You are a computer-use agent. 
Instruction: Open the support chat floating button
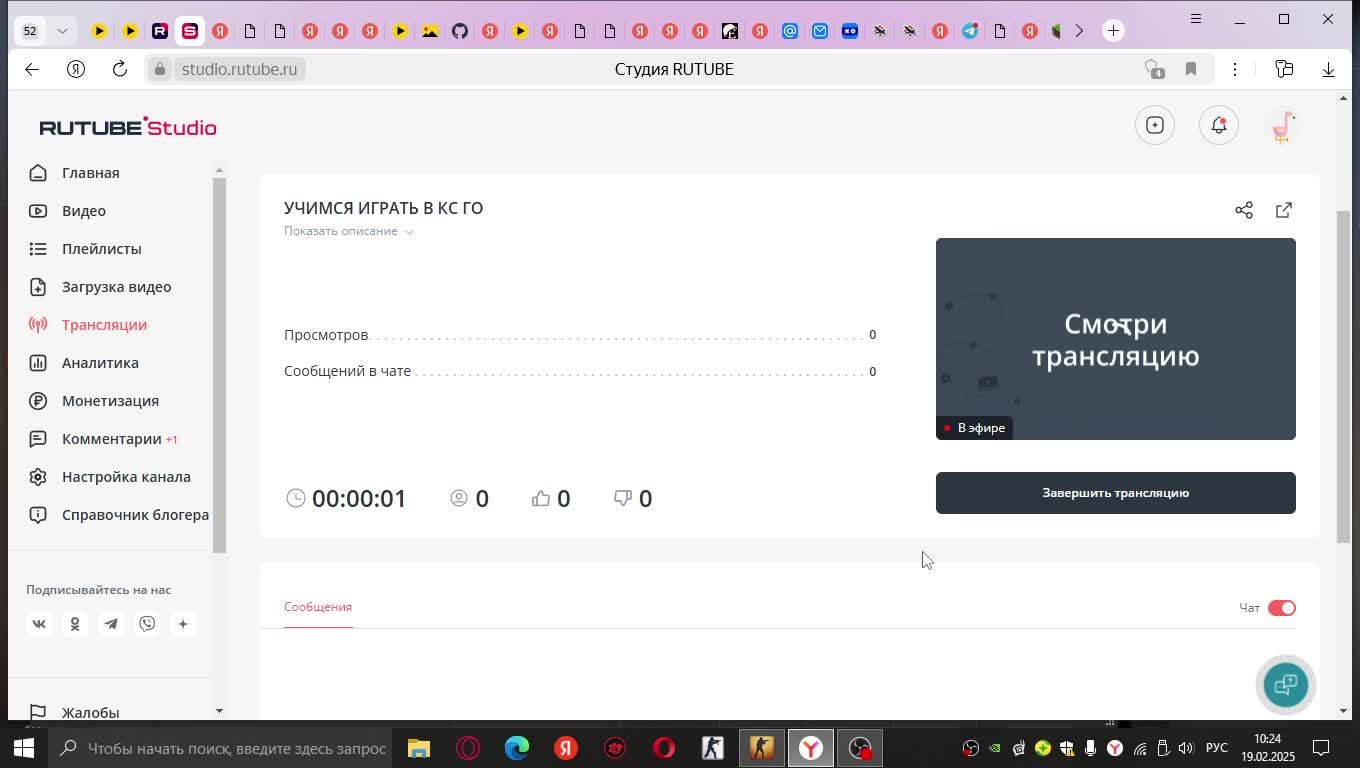[1285, 685]
